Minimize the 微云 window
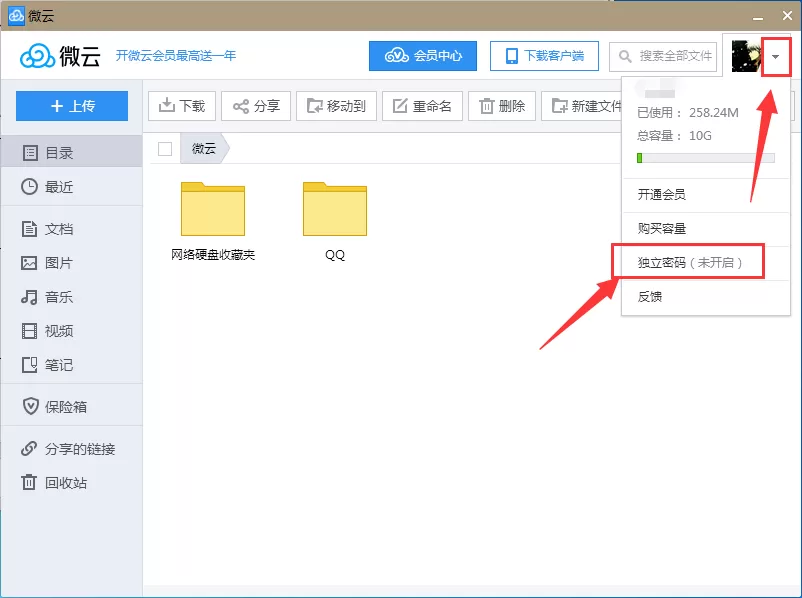Image resolution: width=802 pixels, height=598 pixels. (758, 16)
